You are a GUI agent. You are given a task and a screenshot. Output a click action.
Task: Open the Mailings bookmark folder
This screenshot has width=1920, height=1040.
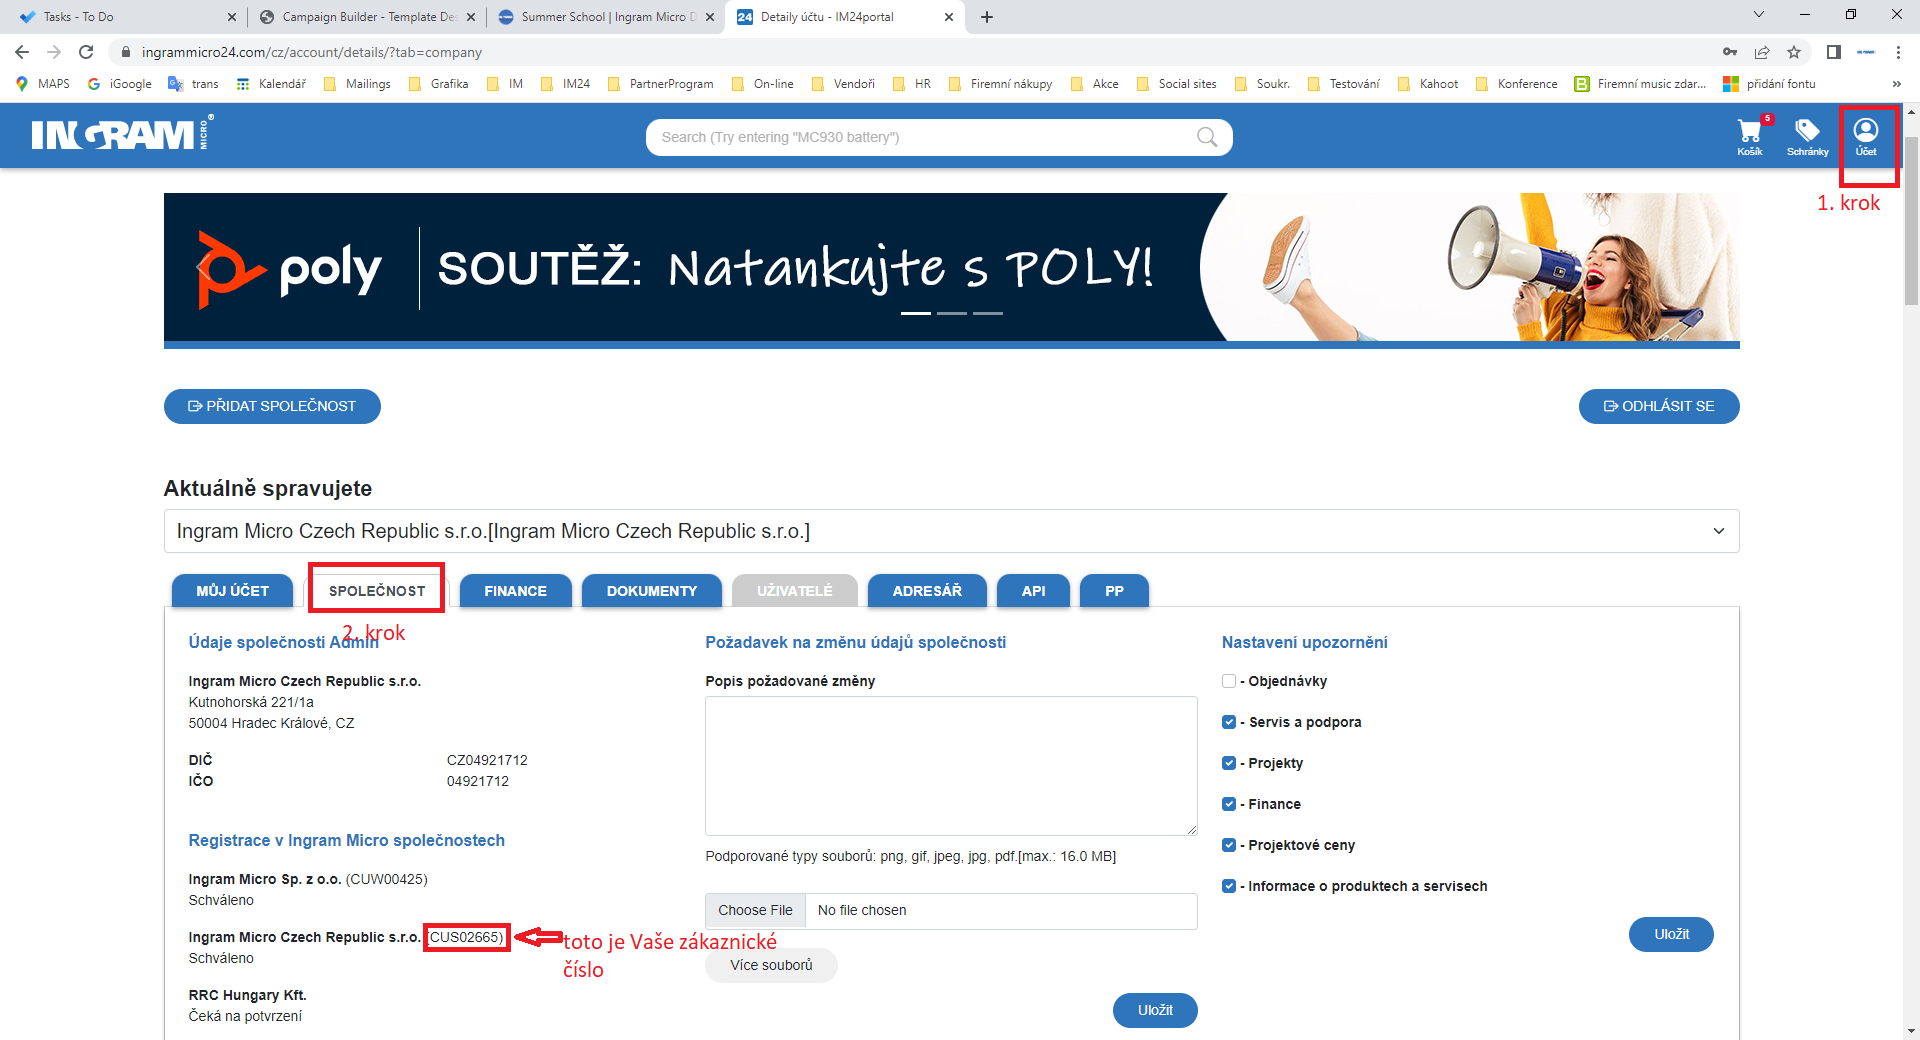[x=357, y=84]
